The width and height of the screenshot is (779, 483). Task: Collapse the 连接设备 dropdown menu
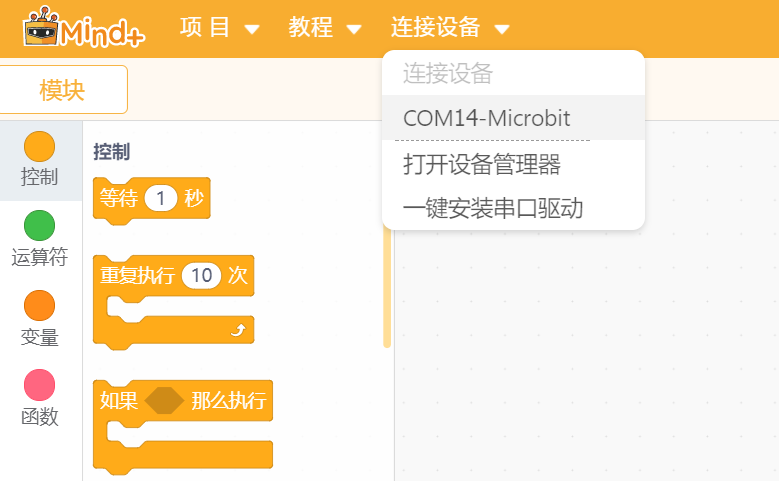pos(450,28)
